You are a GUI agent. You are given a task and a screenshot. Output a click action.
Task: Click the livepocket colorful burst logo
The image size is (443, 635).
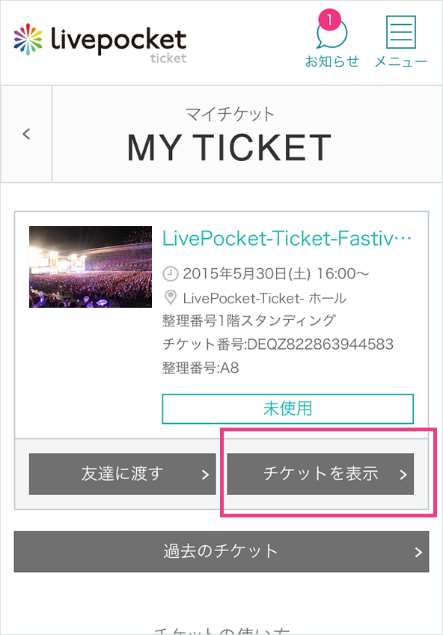(28, 39)
